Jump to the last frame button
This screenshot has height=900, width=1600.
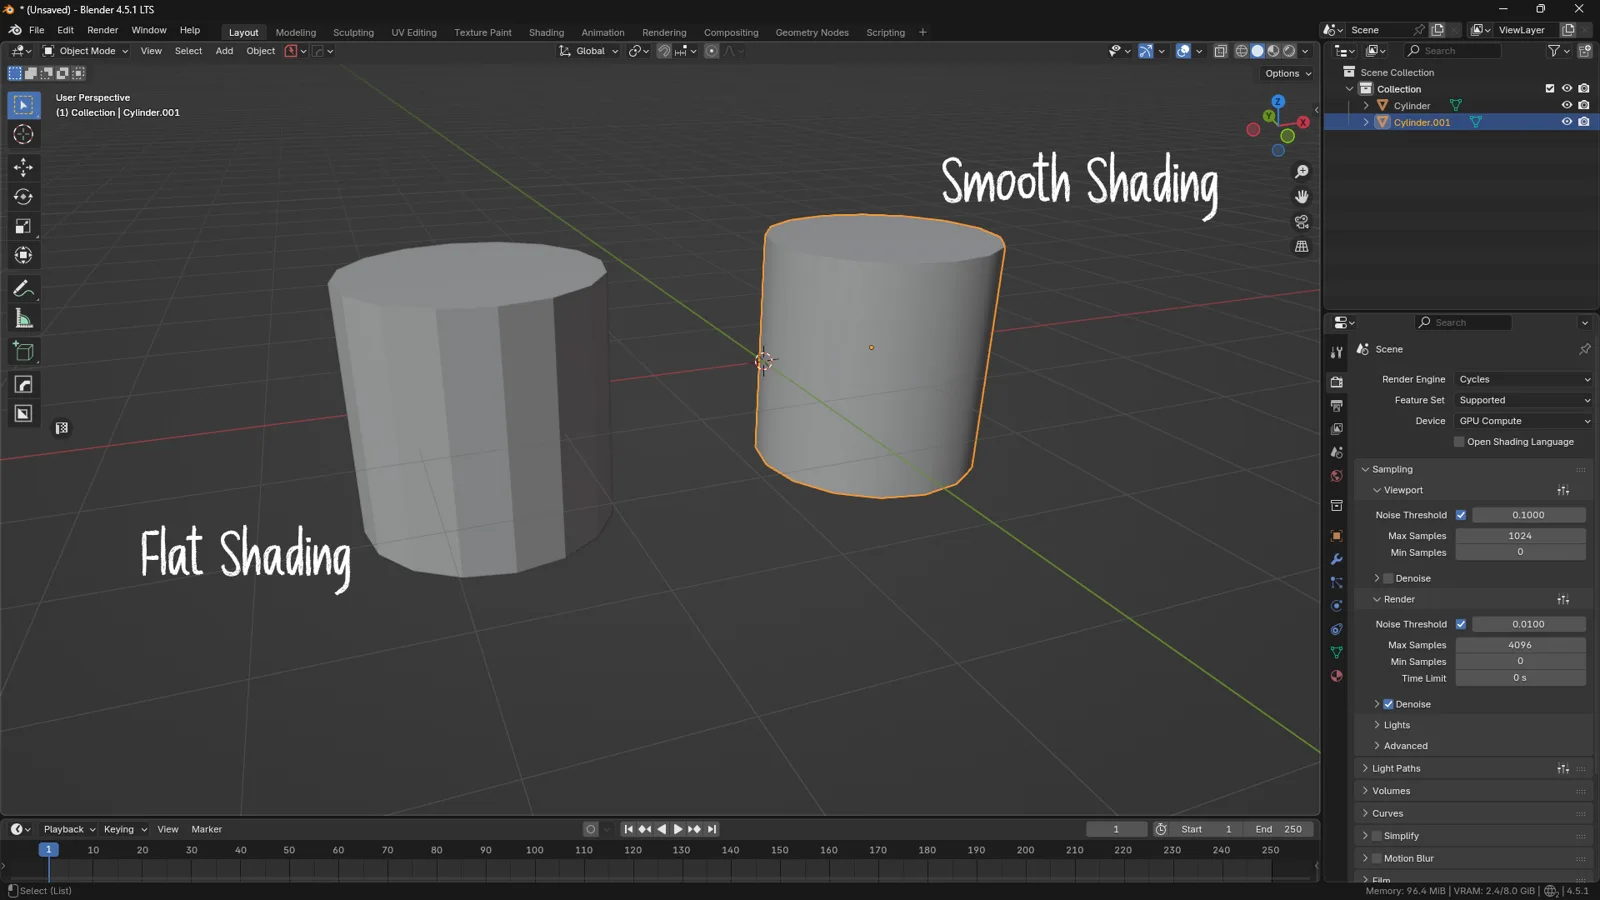(x=712, y=829)
